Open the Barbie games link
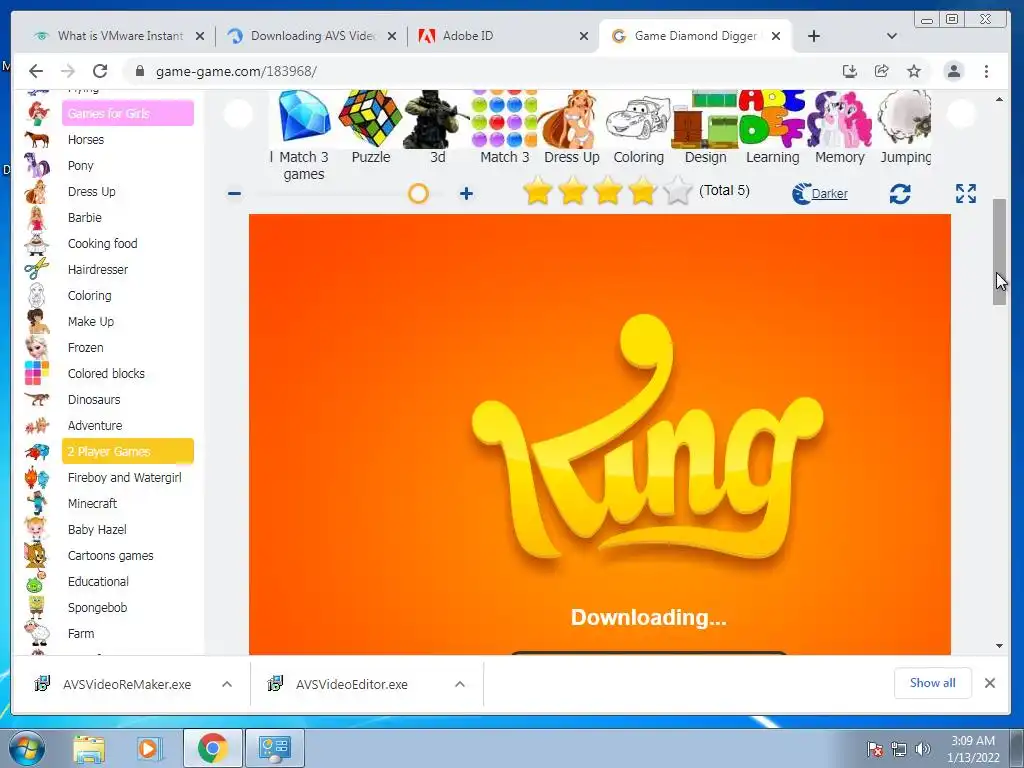The width and height of the screenshot is (1024, 768). [x=84, y=217]
